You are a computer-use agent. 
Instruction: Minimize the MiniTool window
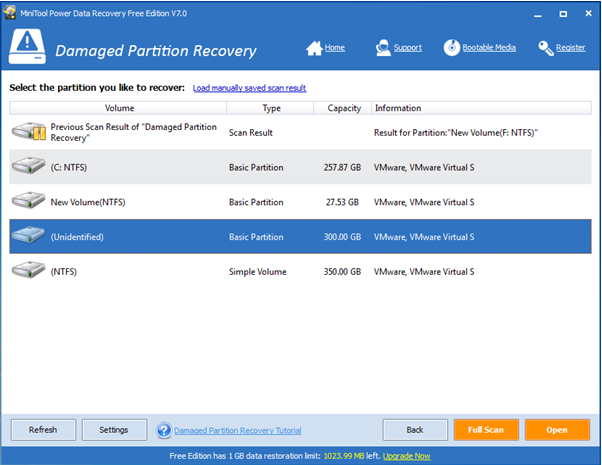[x=538, y=14]
